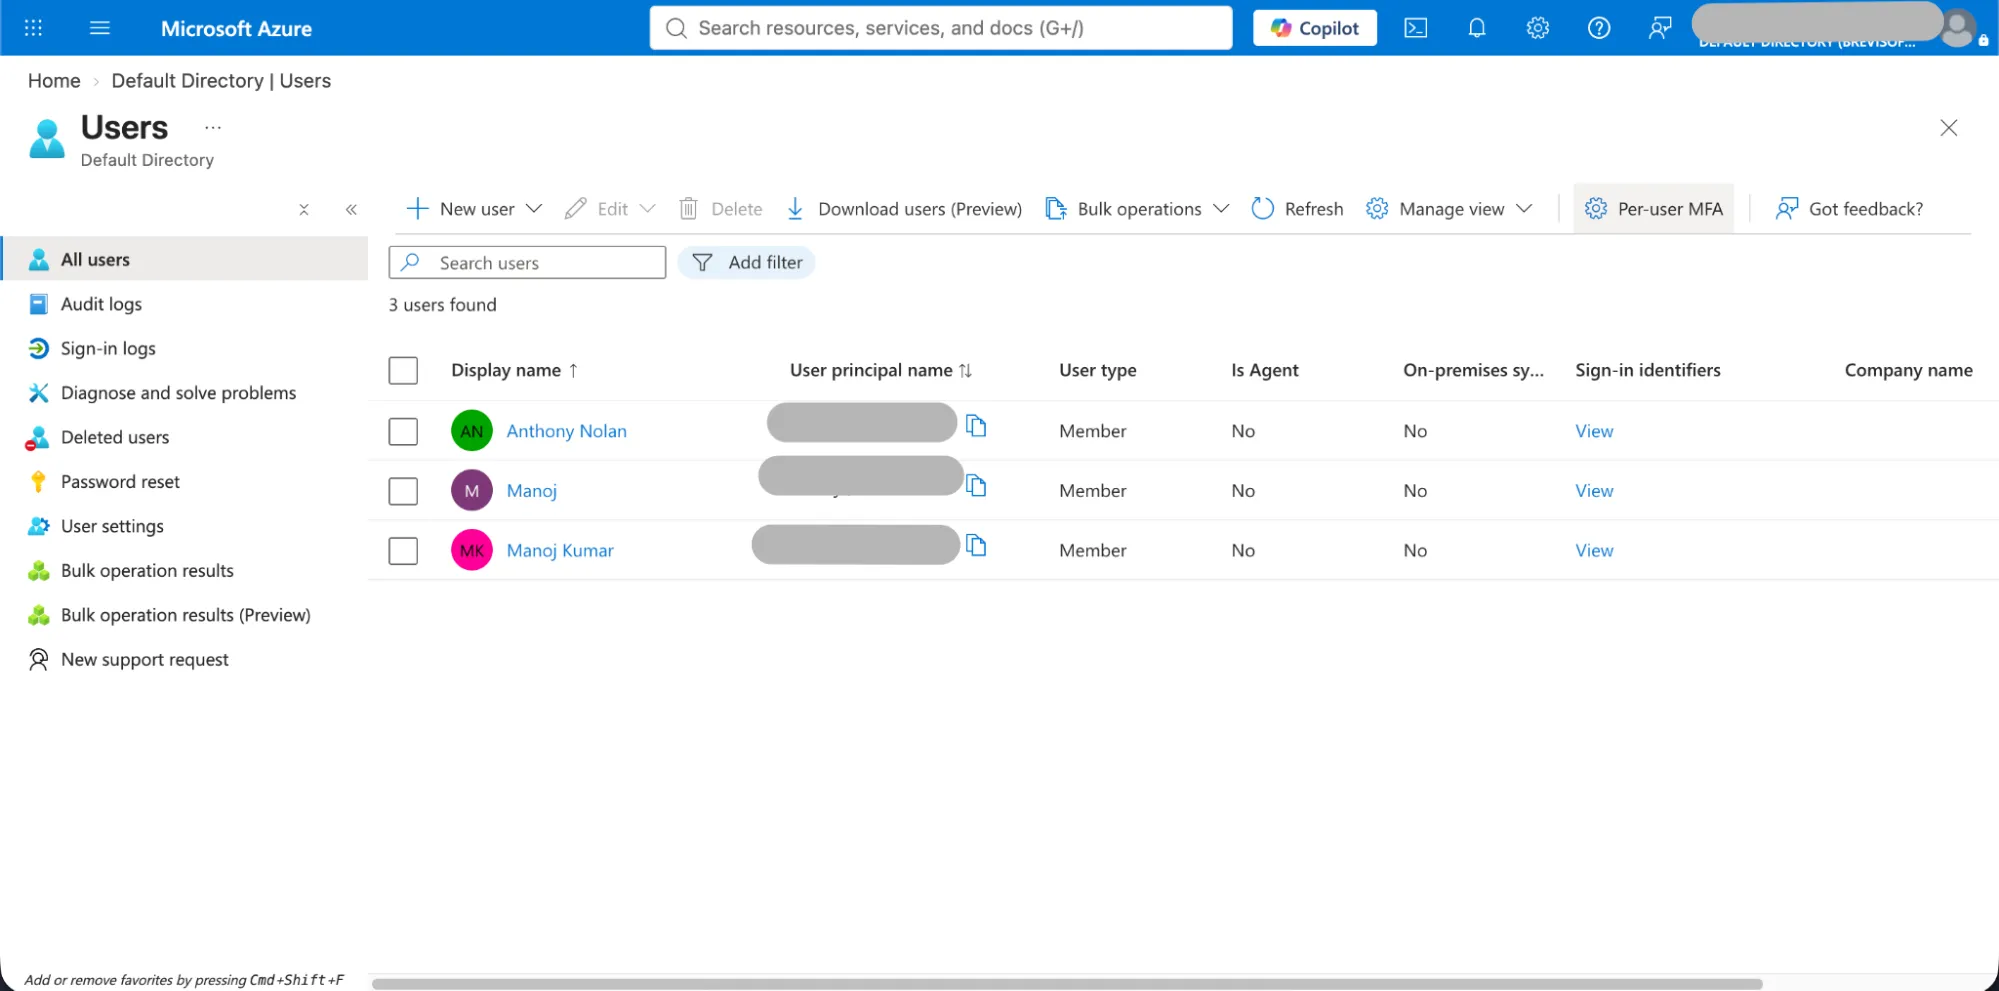This screenshot has height=991, width=1999.
Task: Open the account avatar menu
Action: coord(1957,28)
